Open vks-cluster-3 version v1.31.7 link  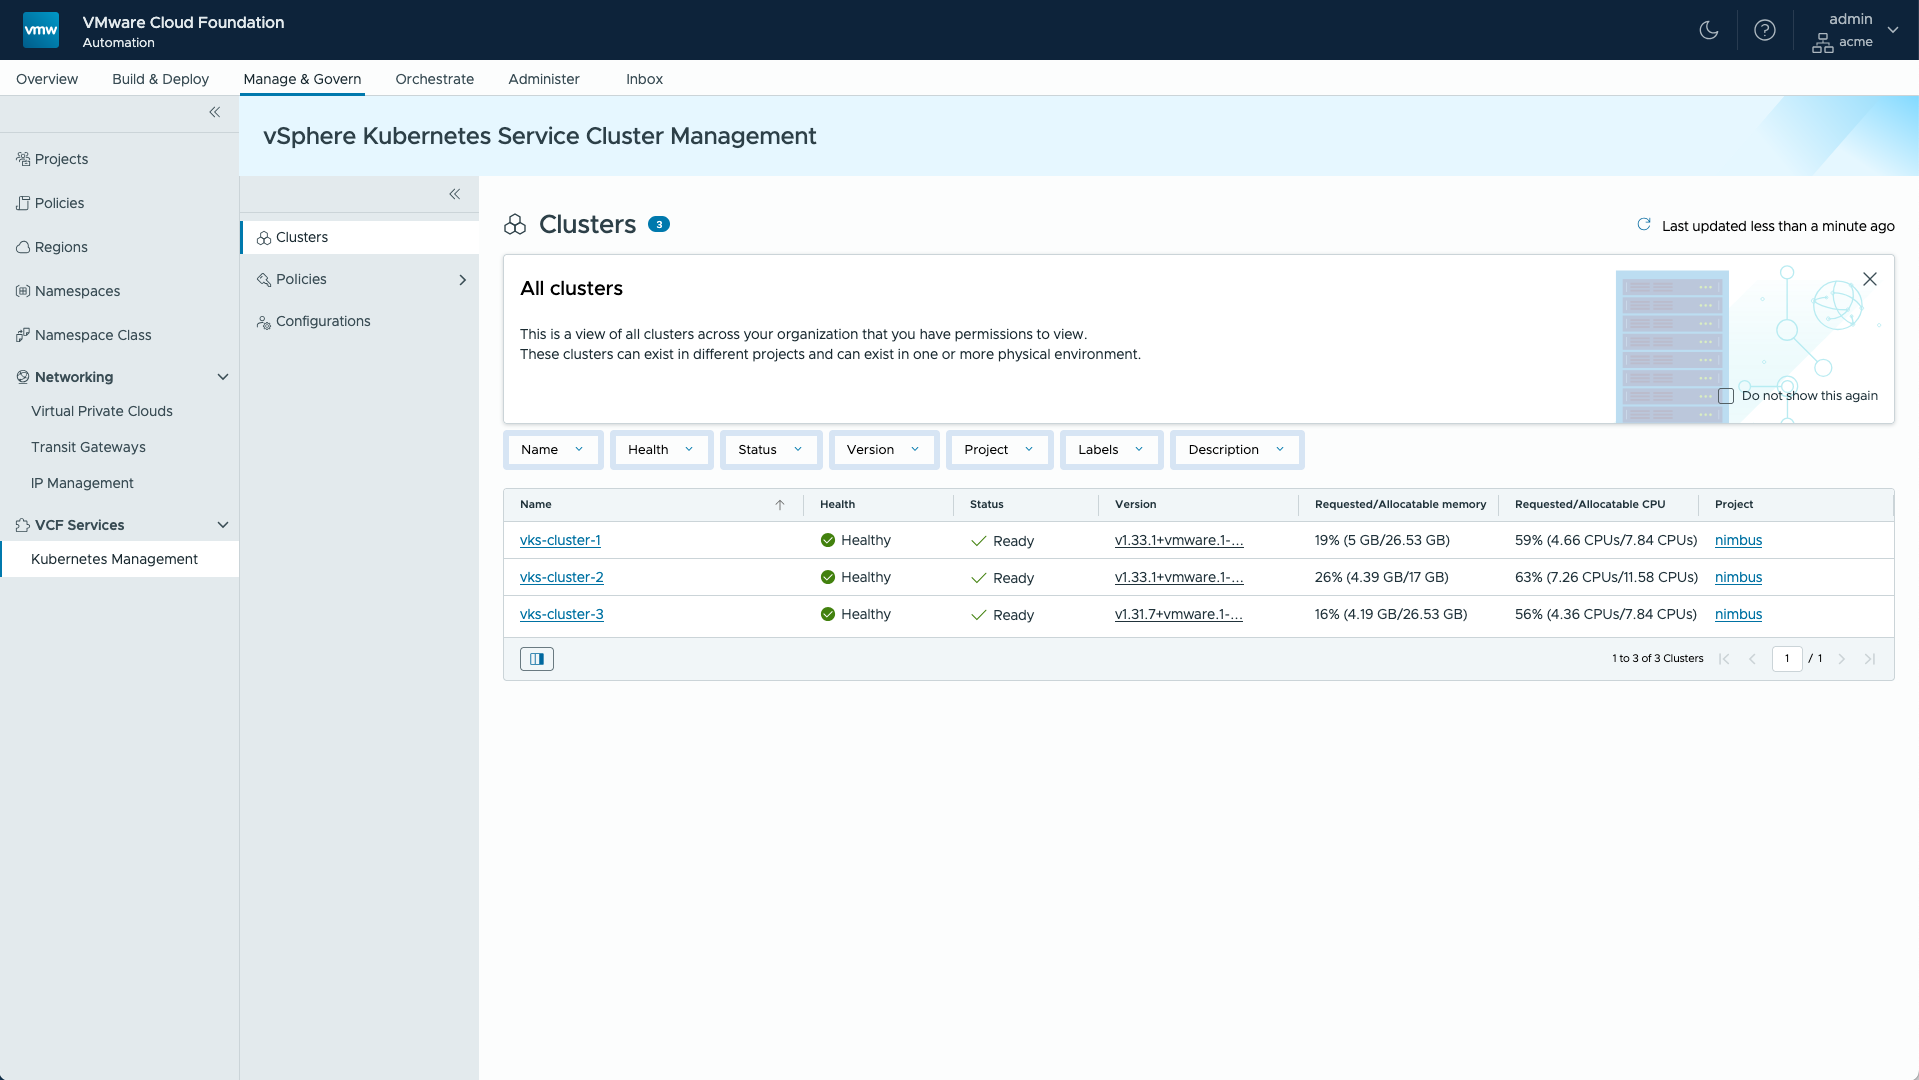1179,614
